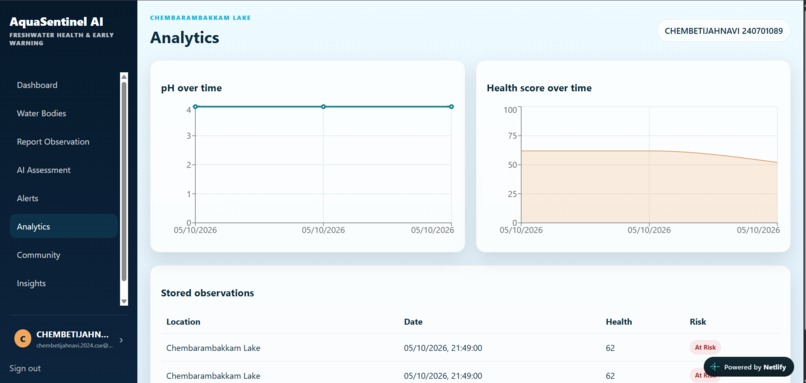This screenshot has width=806, height=383.
Task: Click the Sign out link
Action: [25, 368]
